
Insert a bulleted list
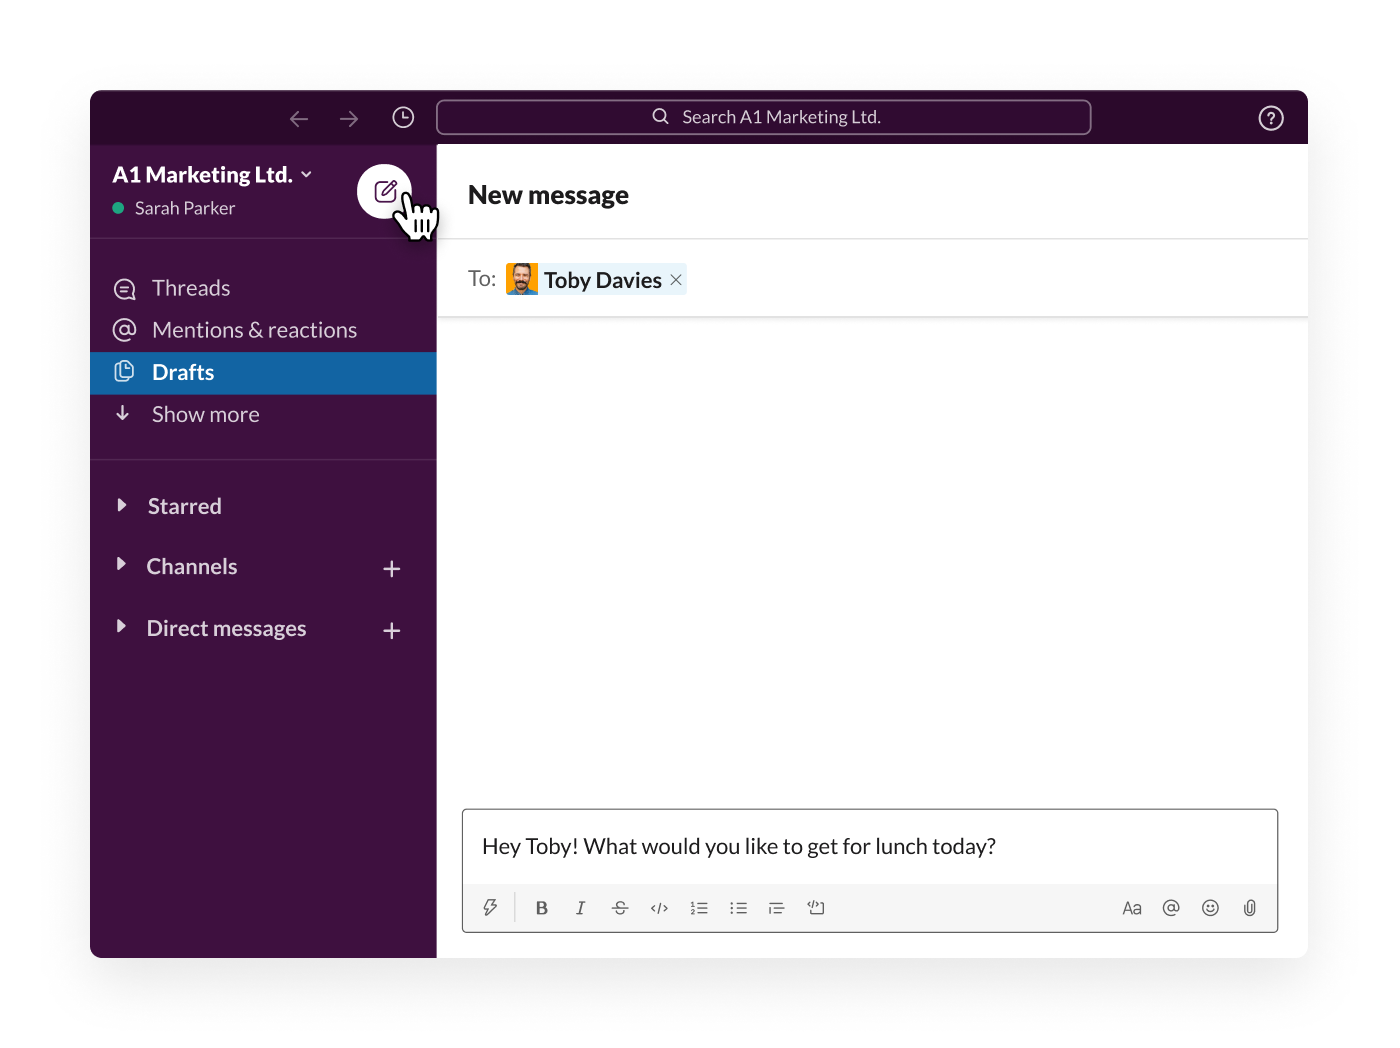738,908
